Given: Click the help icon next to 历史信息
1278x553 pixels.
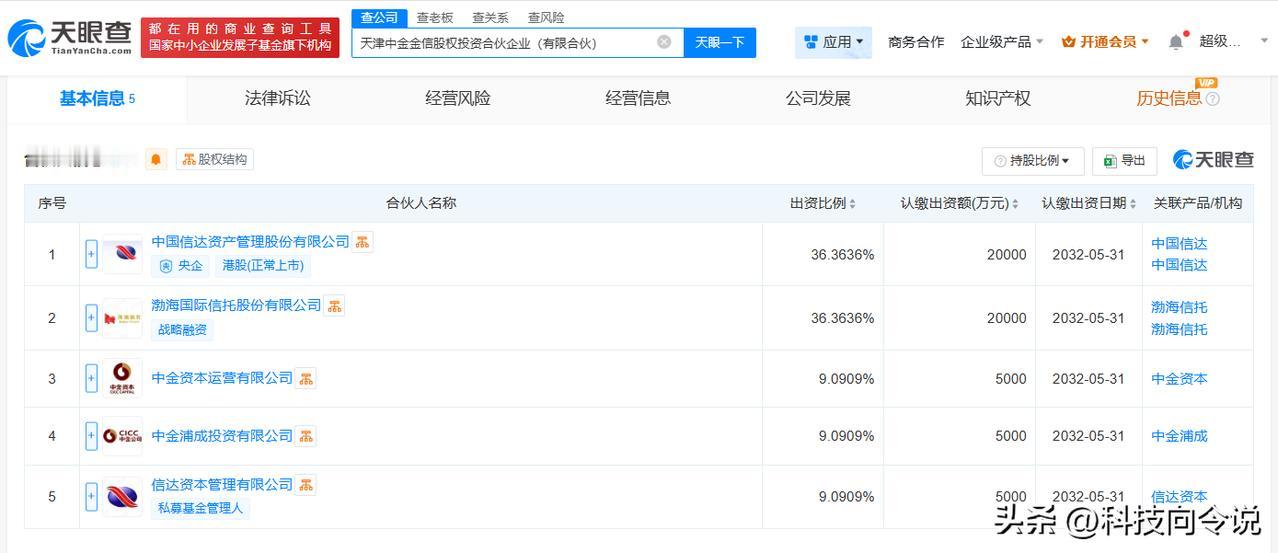Looking at the screenshot, I should pos(1213,99).
